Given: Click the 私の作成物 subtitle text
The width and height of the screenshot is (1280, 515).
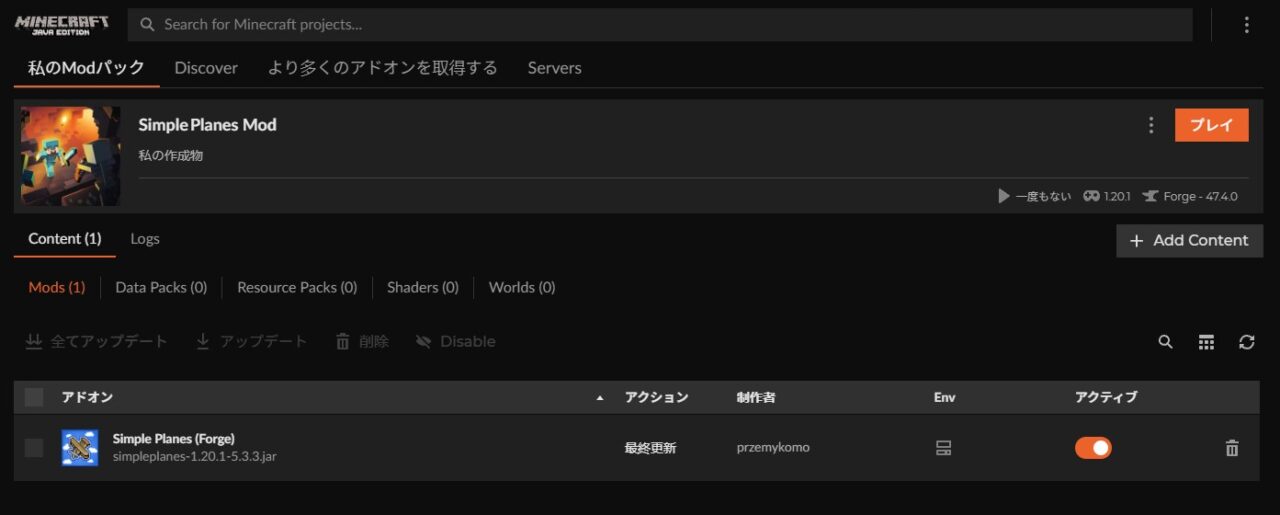Looking at the screenshot, I should [171, 156].
